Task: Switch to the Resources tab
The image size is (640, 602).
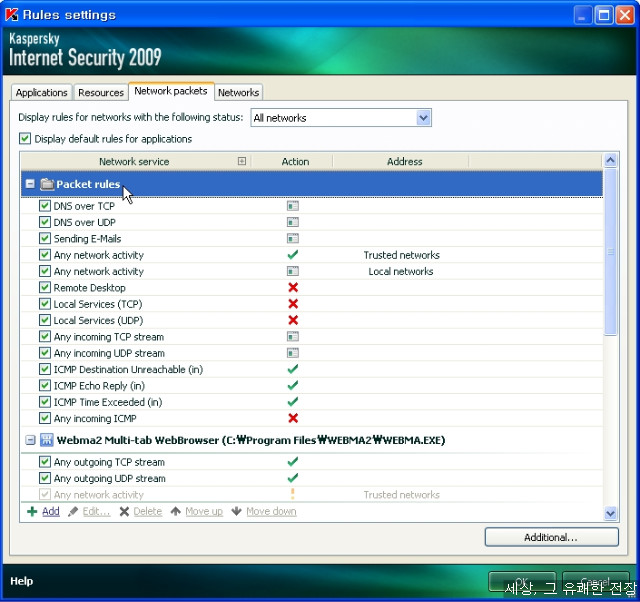Action: click(101, 93)
